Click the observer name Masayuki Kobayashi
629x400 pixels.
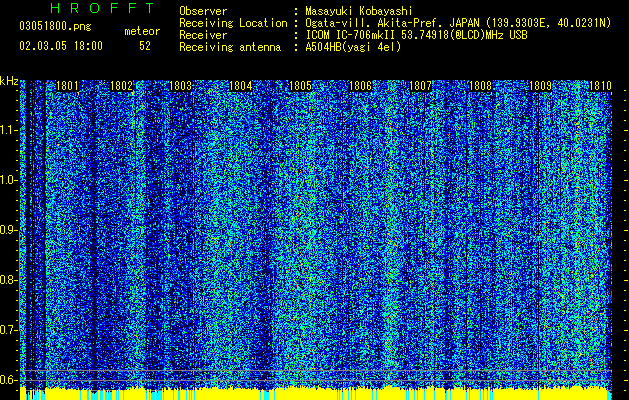coord(359,11)
